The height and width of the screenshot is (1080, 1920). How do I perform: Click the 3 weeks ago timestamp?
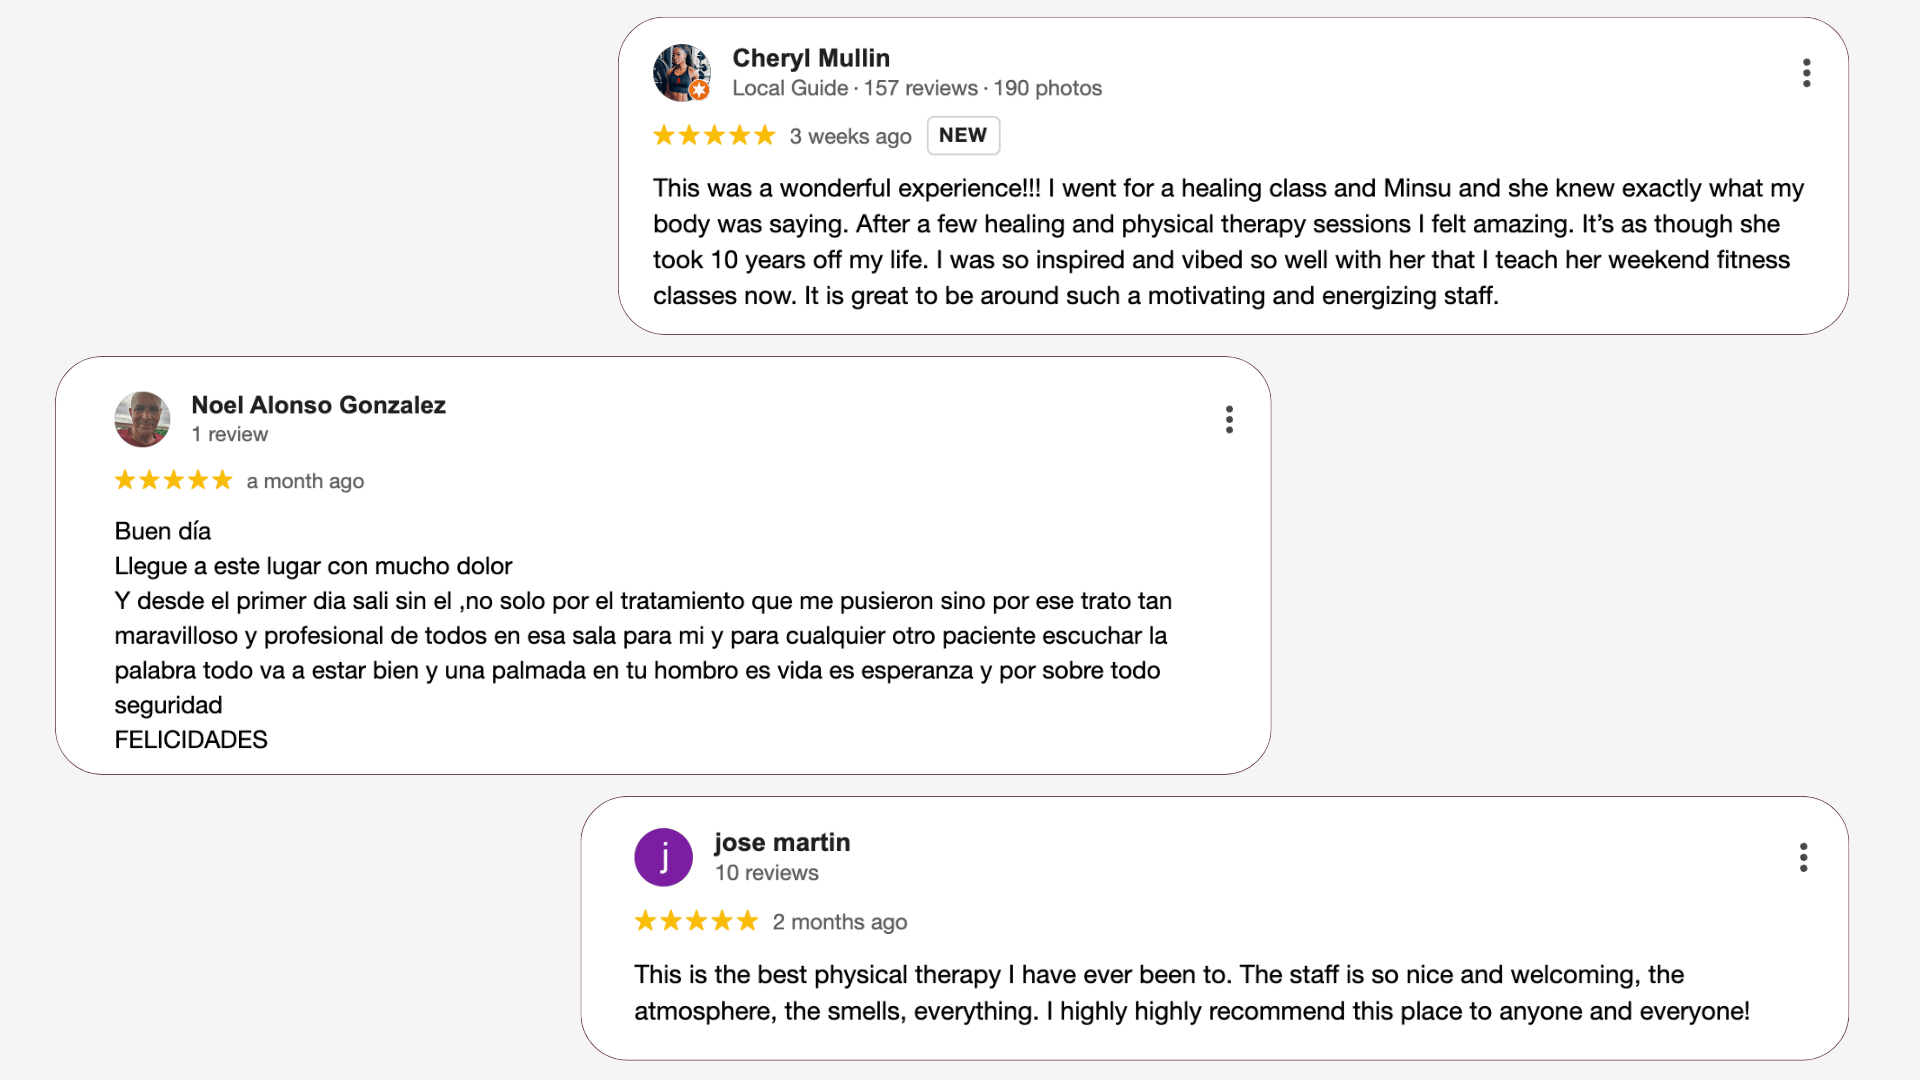click(851, 136)
